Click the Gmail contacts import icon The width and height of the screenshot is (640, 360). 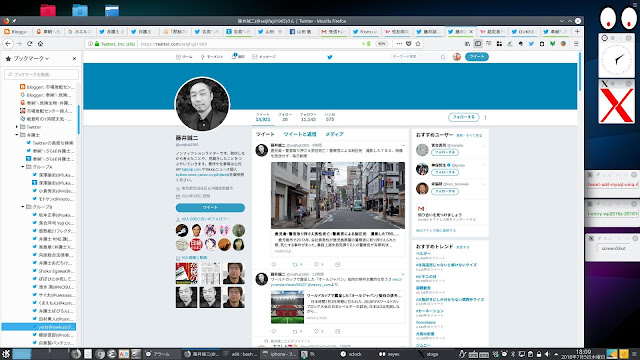coord(421,209)
